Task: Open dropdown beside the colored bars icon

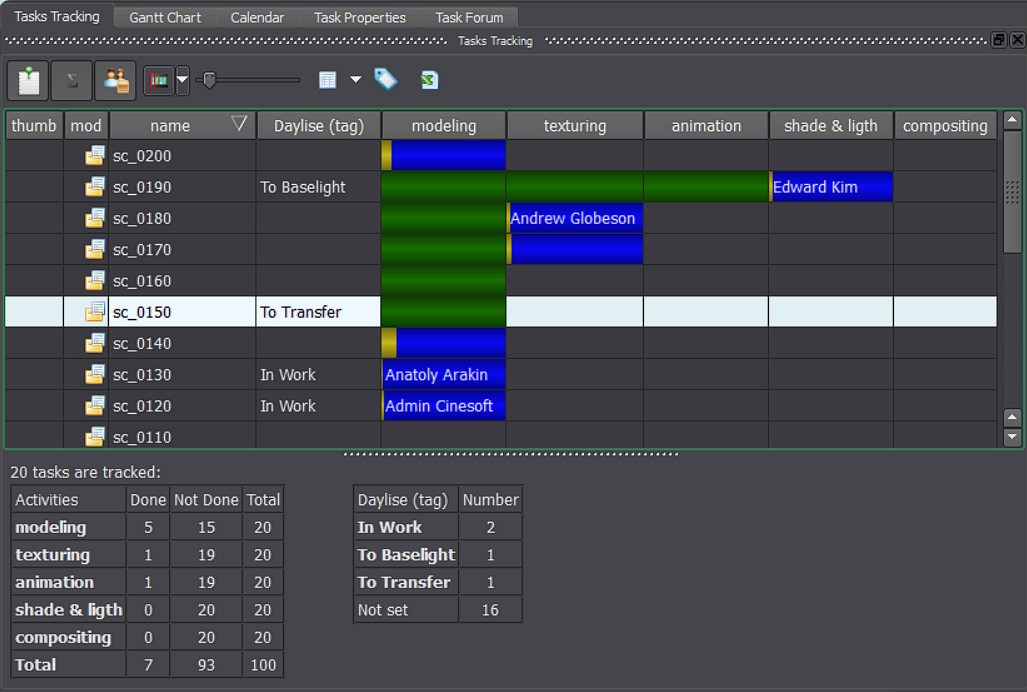Action: (183, 81)
